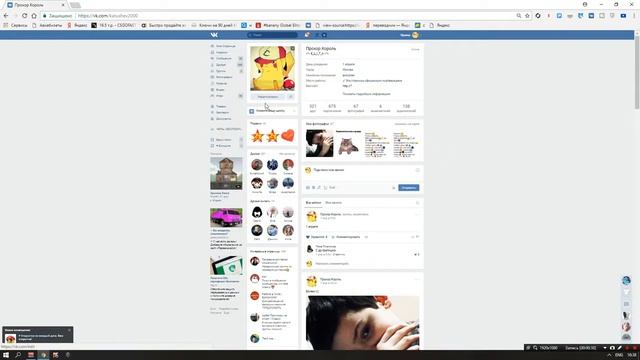Screen dimensions: 640x360
Task: Click the red heart gift
Action: coord(288,135)
